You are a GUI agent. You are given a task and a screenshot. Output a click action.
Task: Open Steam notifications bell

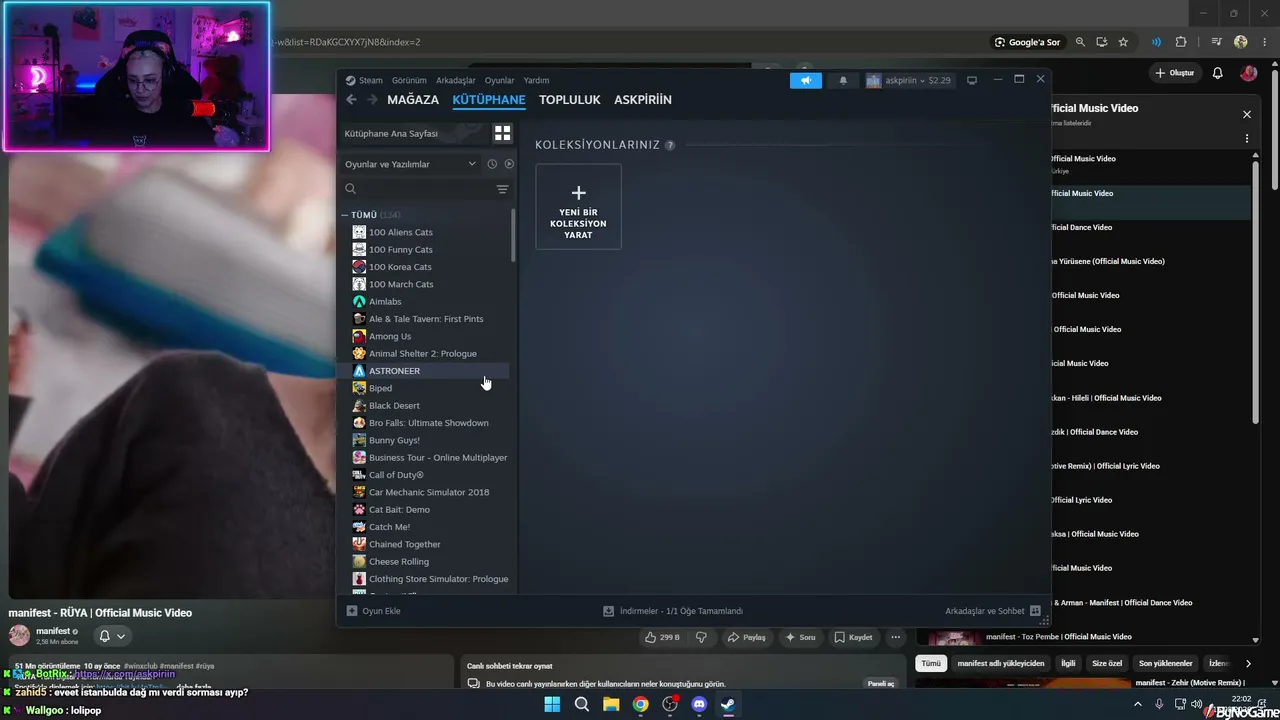[843, 80]
